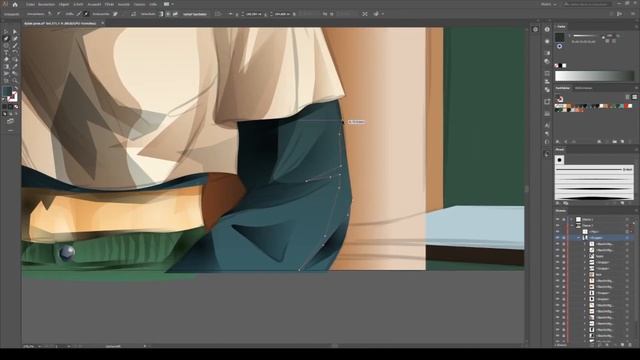This screenshot has width=640, height=360.
Task: Open the Ansicht menu
Action: [124, 4]
